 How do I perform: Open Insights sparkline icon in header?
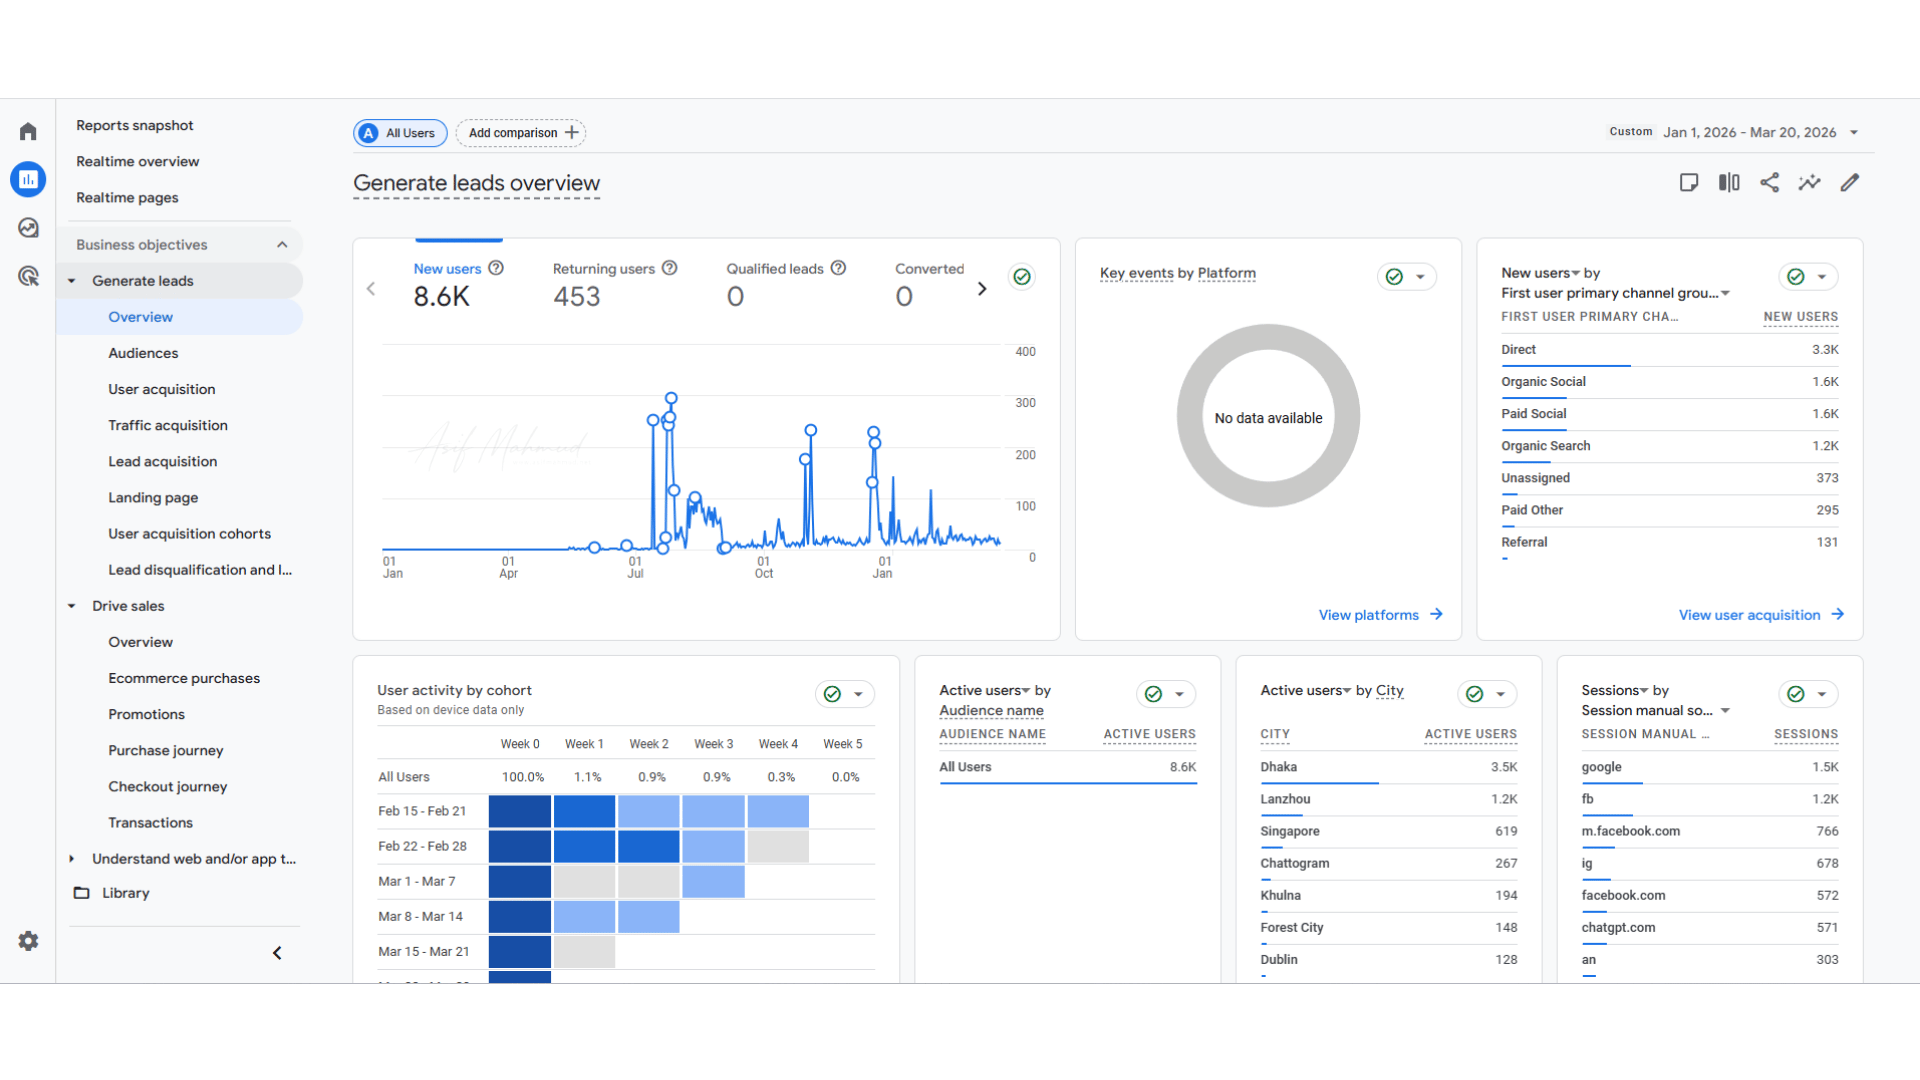pyautogui.click(x=1809, y=182)
